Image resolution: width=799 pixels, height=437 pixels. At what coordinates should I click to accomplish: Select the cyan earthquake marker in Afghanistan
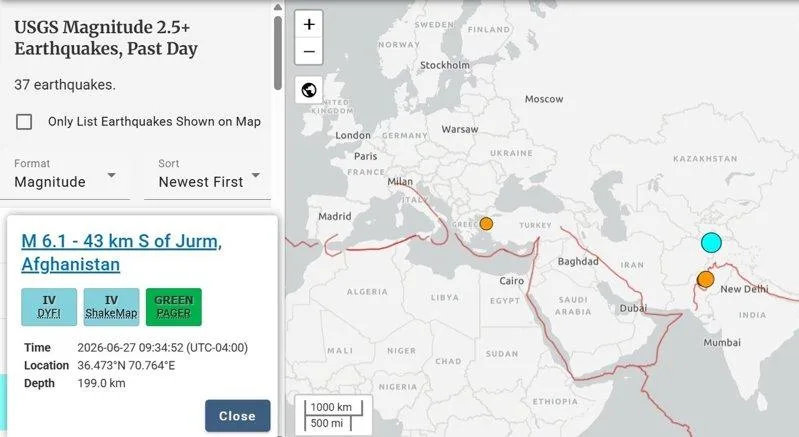pos(711,242)
